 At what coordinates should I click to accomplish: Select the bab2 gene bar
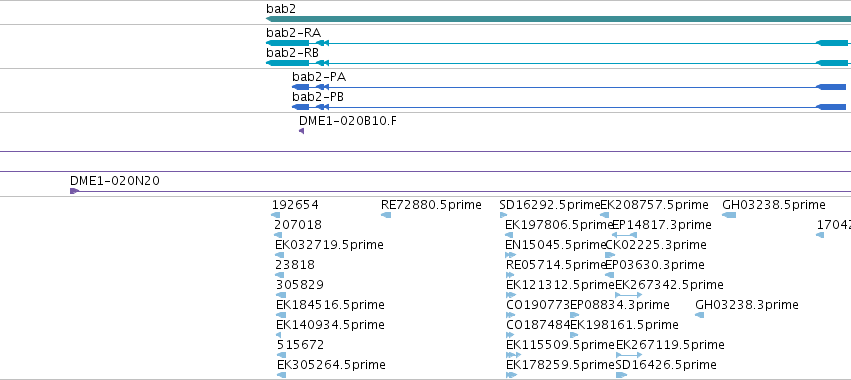(x=558, y=19)
